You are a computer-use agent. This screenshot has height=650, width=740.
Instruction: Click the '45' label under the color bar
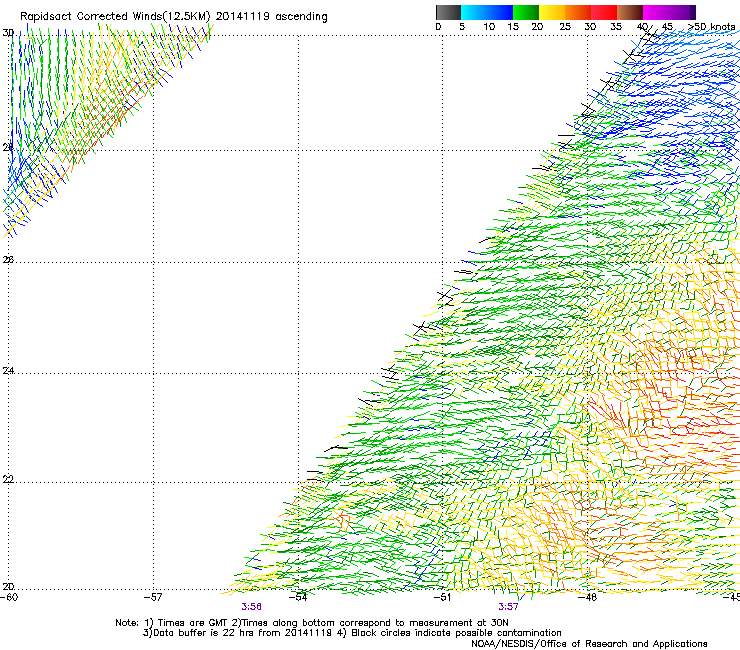click(x=667, y=26)
